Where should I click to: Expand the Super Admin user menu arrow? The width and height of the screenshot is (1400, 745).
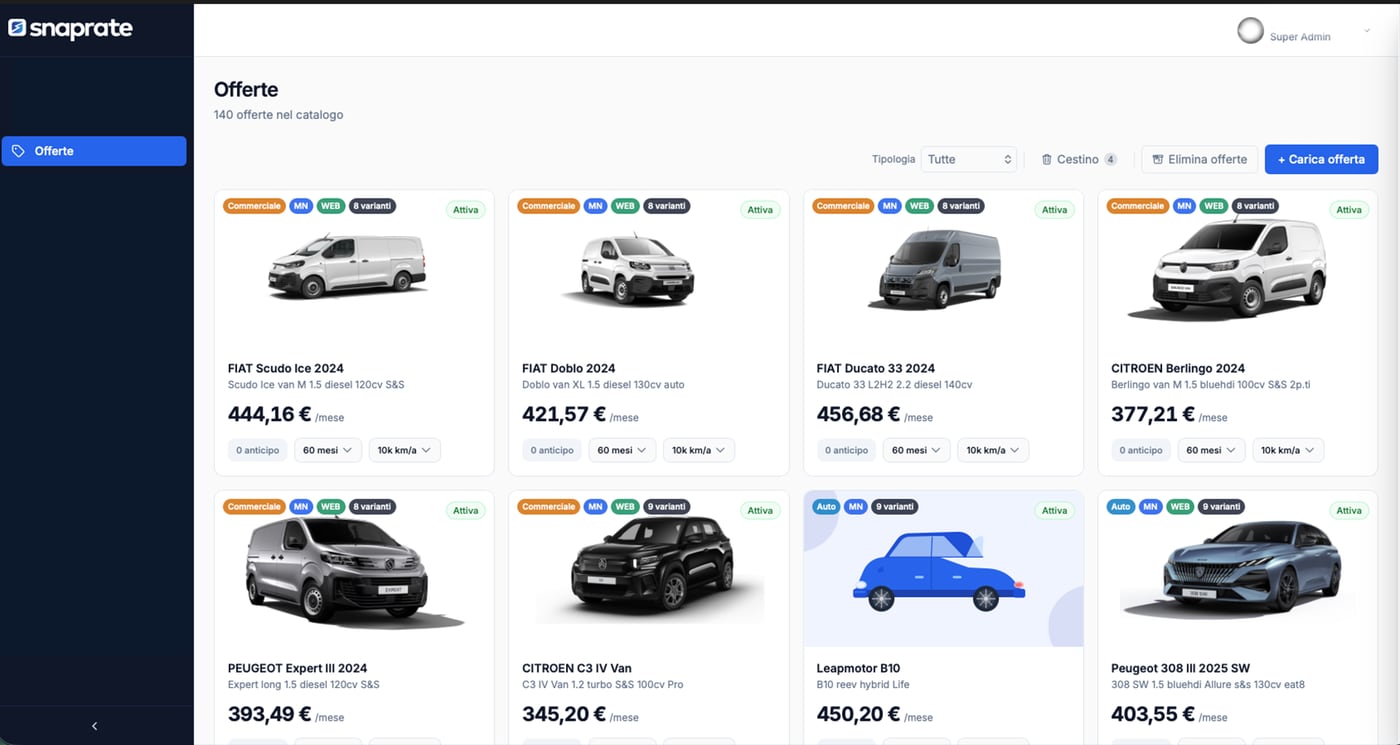(x=1367, y=32)
